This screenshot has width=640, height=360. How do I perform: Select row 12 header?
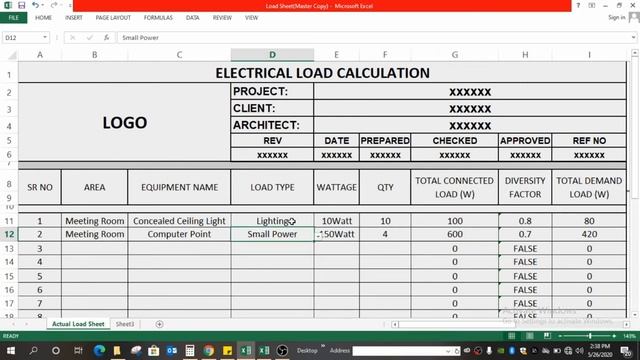click(x=9, y=234)
